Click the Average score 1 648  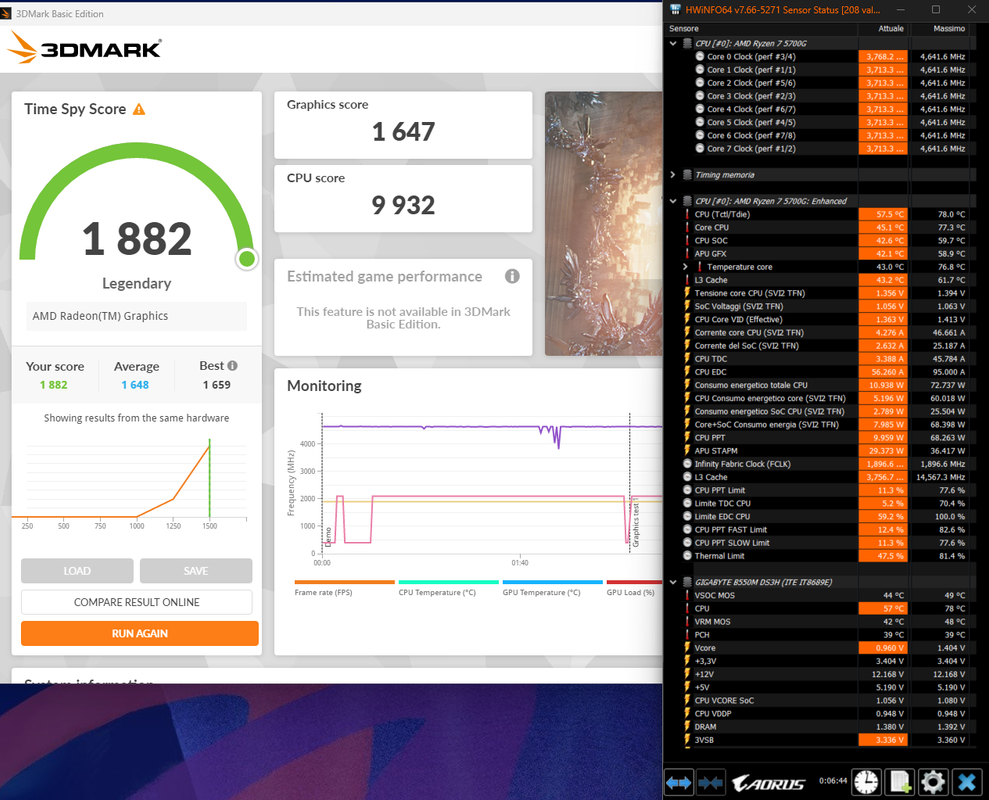point(135,385)
